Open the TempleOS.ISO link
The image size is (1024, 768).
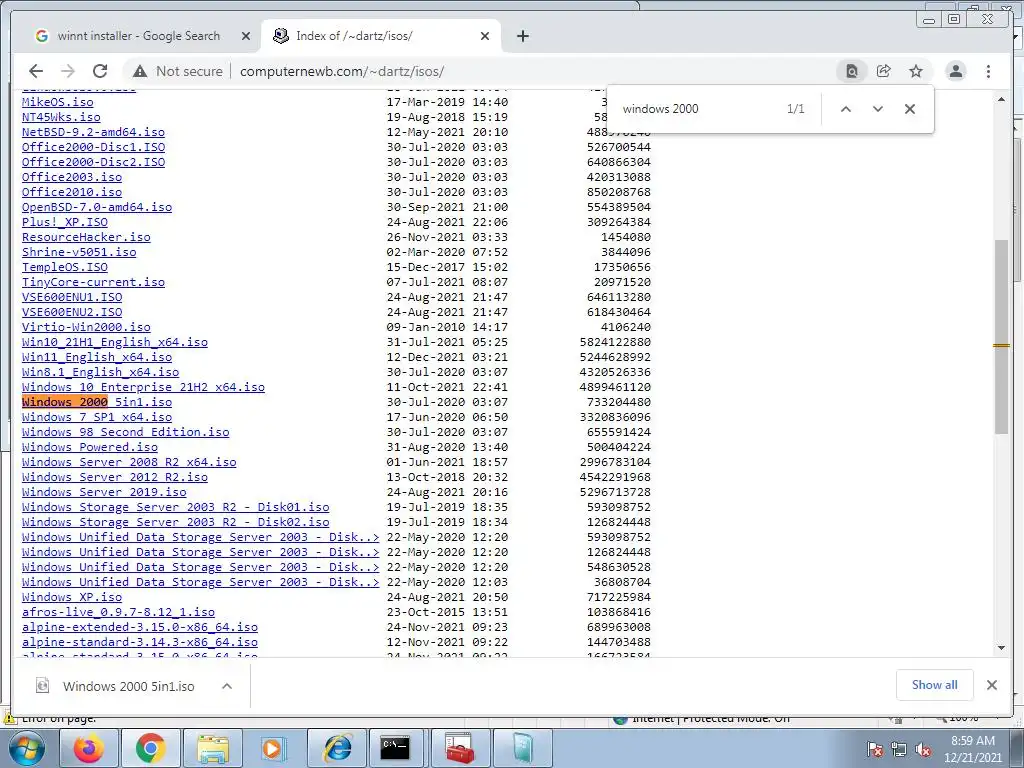[x=65, y=267]
